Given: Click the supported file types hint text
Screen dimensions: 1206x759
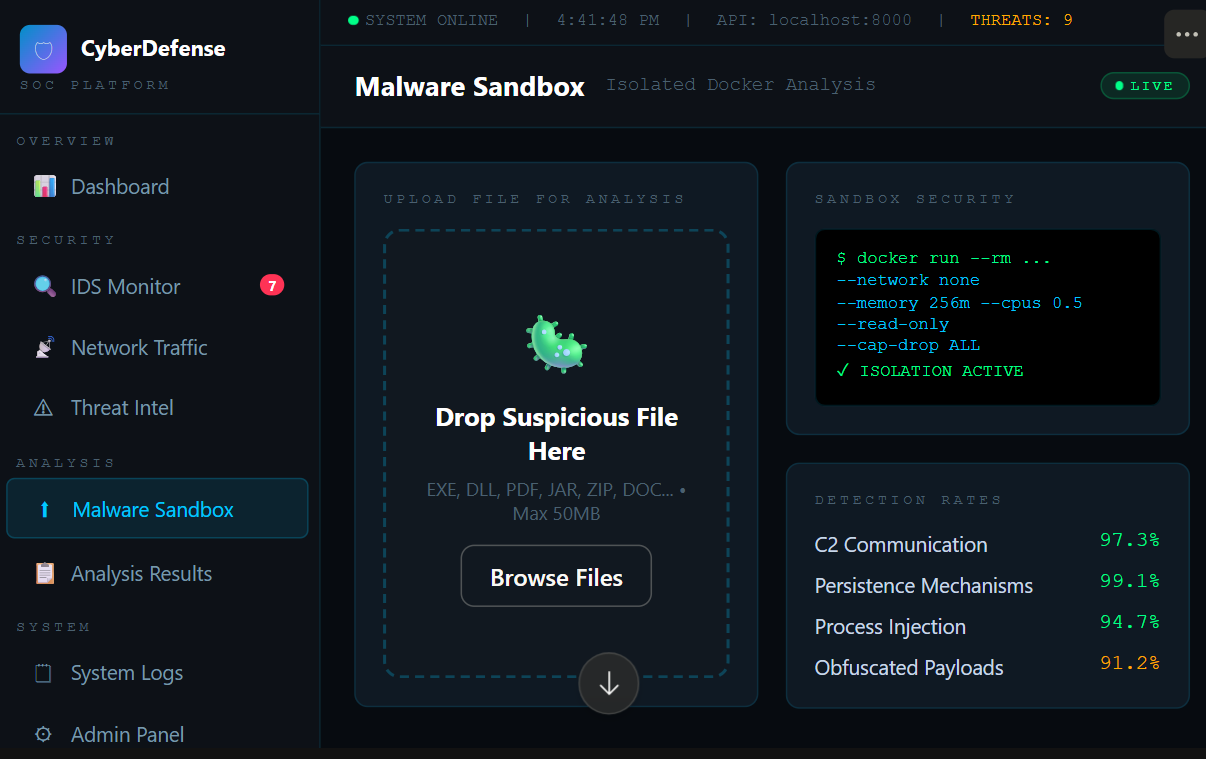Looking at the screenshot, I should tap(556, 502).
